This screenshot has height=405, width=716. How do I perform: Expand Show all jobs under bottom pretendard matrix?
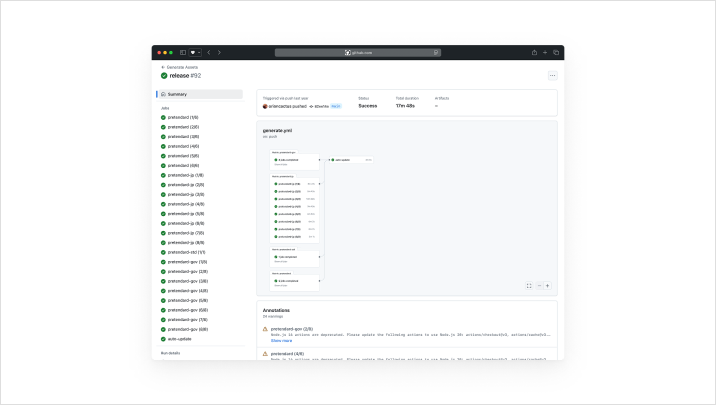(281, 285)
